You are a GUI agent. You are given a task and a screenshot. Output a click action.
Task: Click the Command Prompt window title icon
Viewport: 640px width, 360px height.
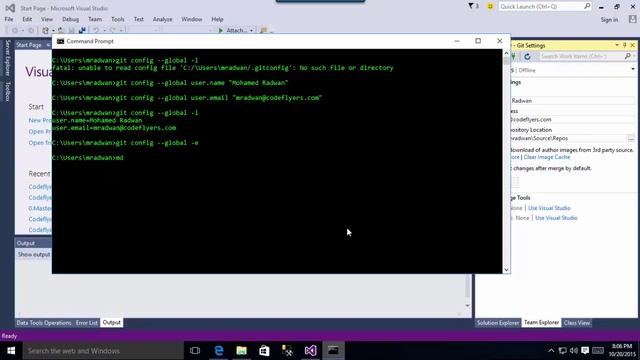pyautogui.click(x=60, y=41)
